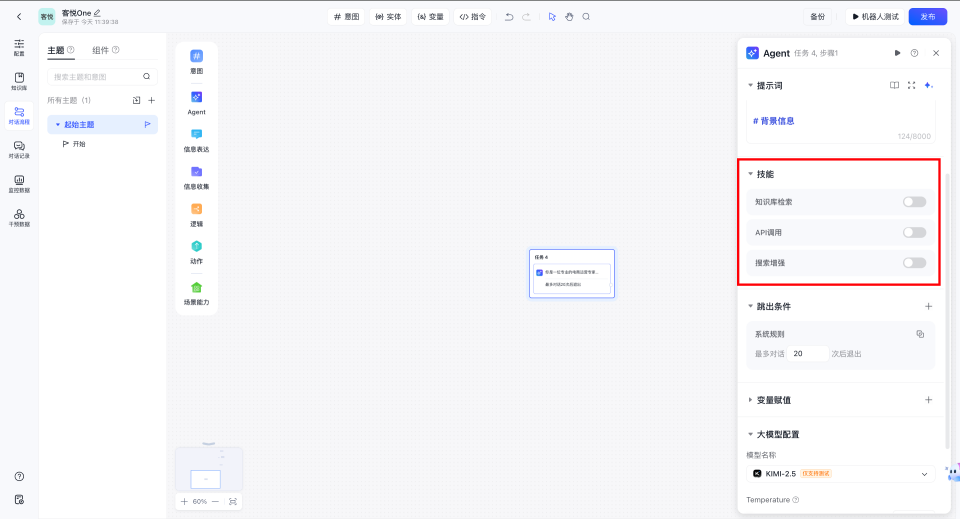The height and width of the screenshot is (519, 960).
Task: Open the 指令 toolbar menu
Action: [473, 17]
